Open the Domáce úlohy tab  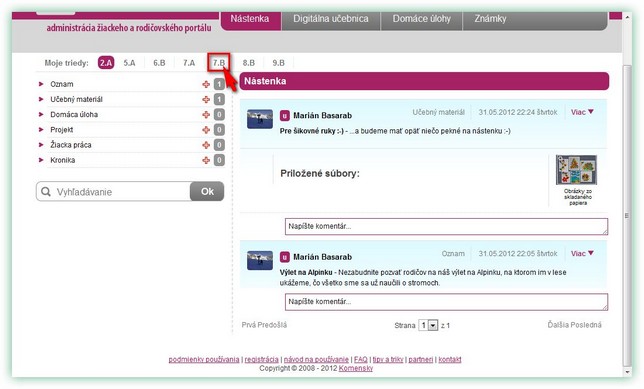tap(421, 19)
